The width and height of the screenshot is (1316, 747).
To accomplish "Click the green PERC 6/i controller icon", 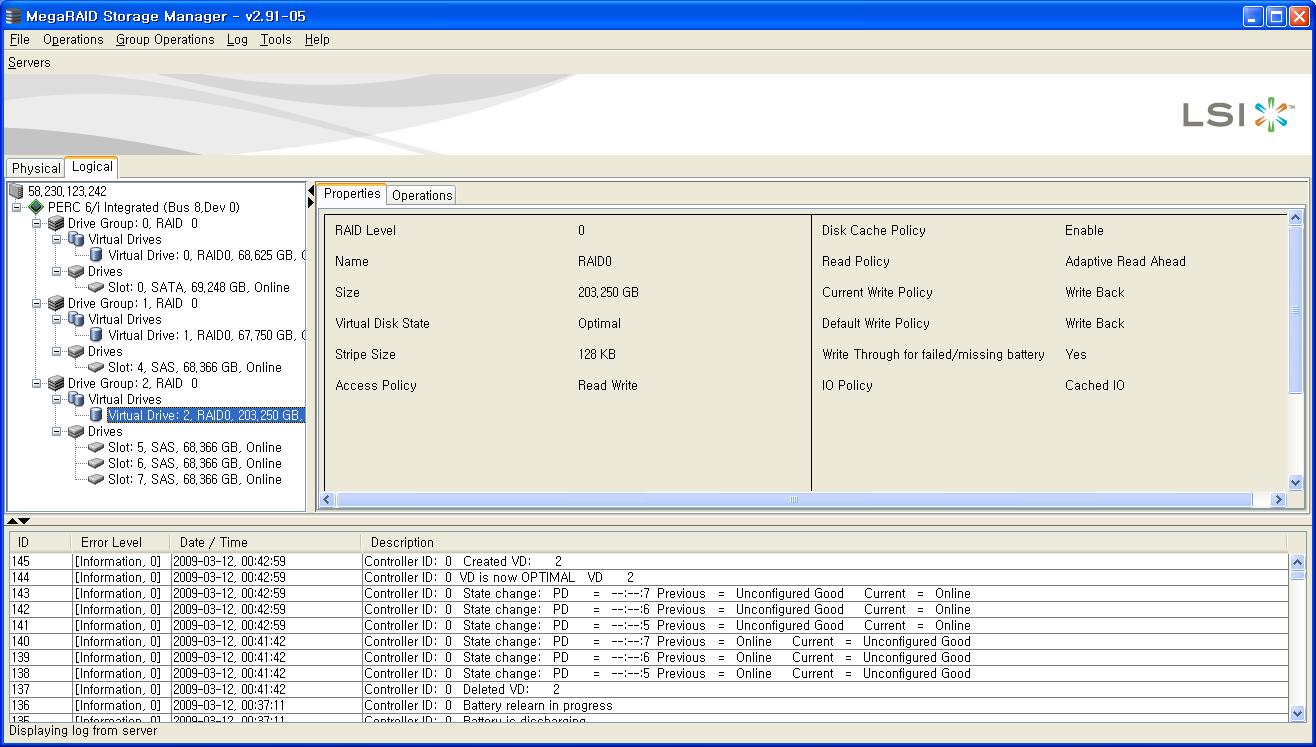I will (36, 207).
